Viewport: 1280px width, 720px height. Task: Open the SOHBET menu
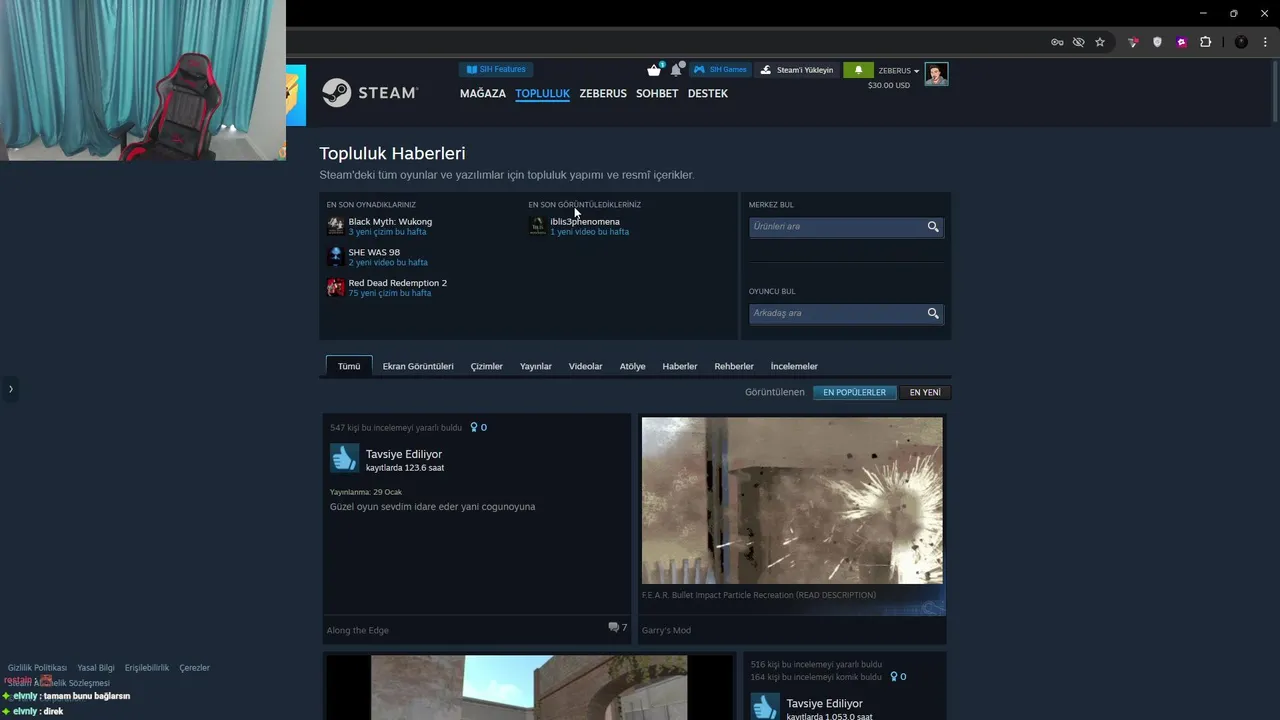click(657, 94)
